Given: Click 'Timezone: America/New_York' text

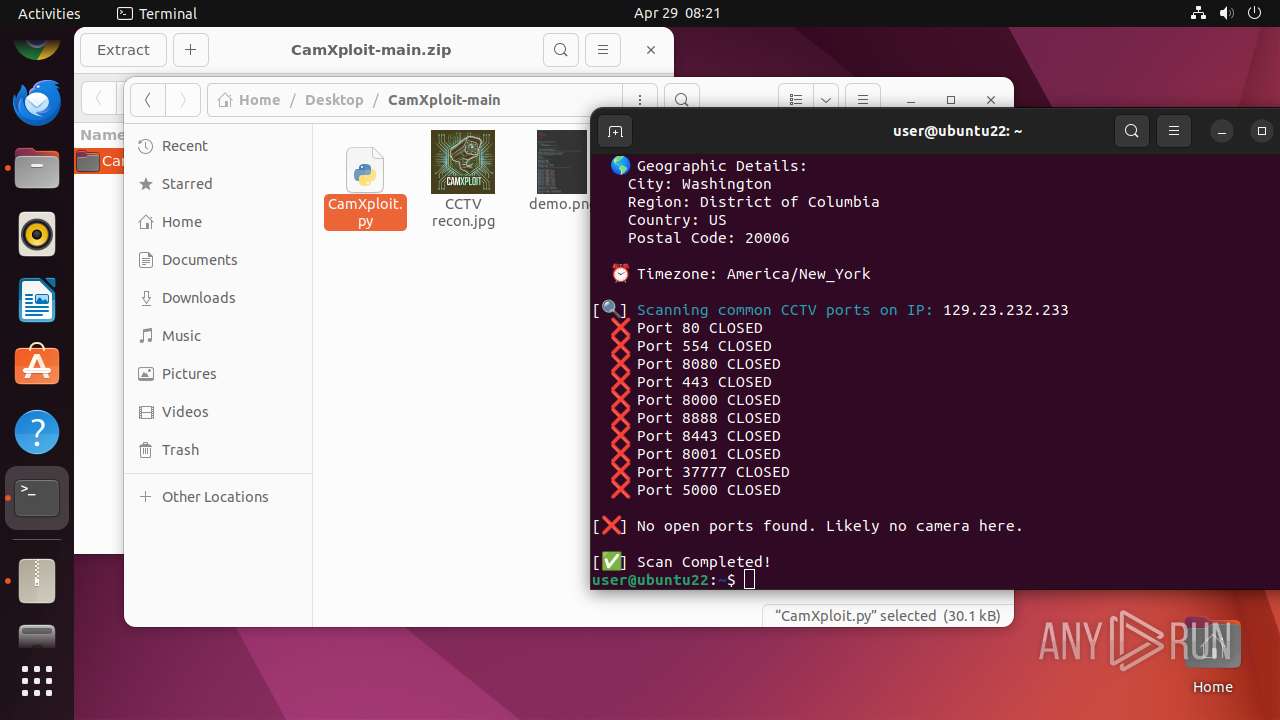Looking at the screenshot, I should point(753,274).
